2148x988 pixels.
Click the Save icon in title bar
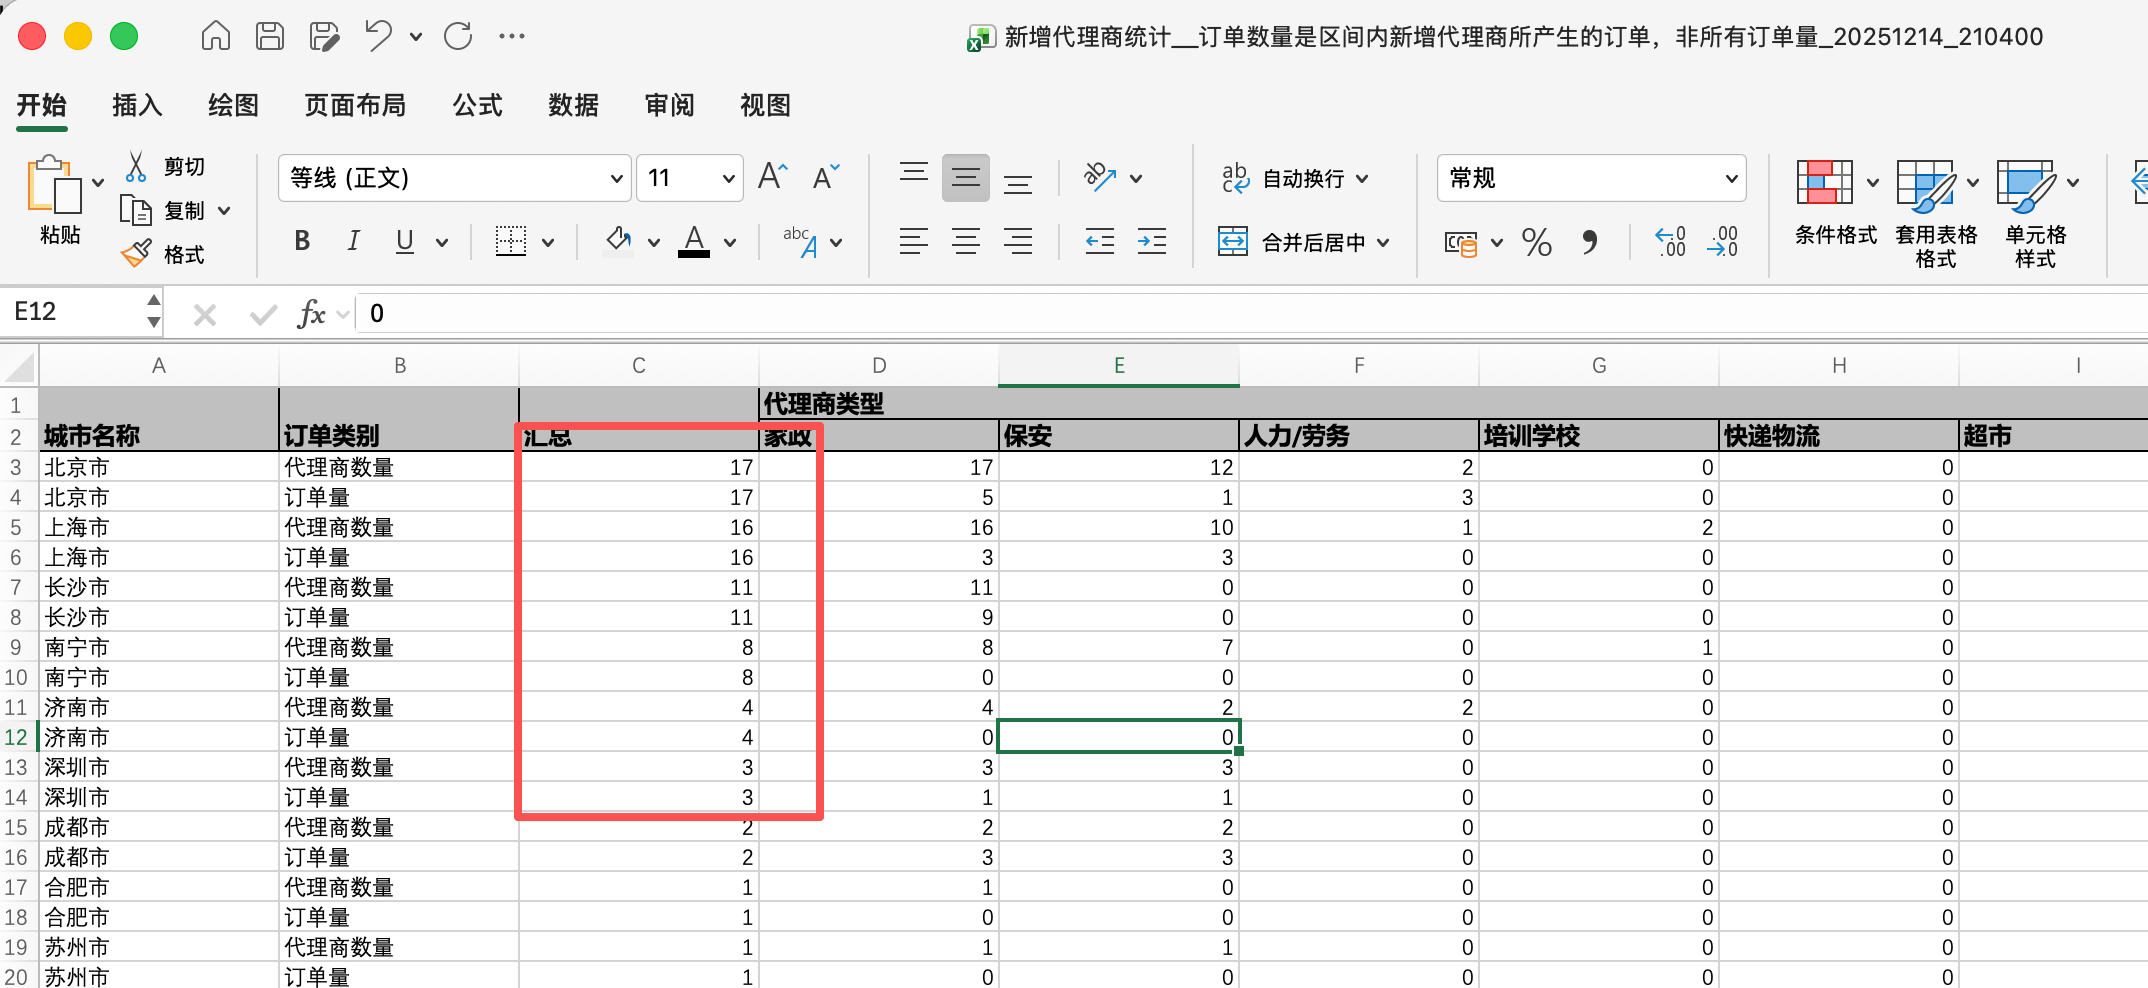(x=270, y=37)
